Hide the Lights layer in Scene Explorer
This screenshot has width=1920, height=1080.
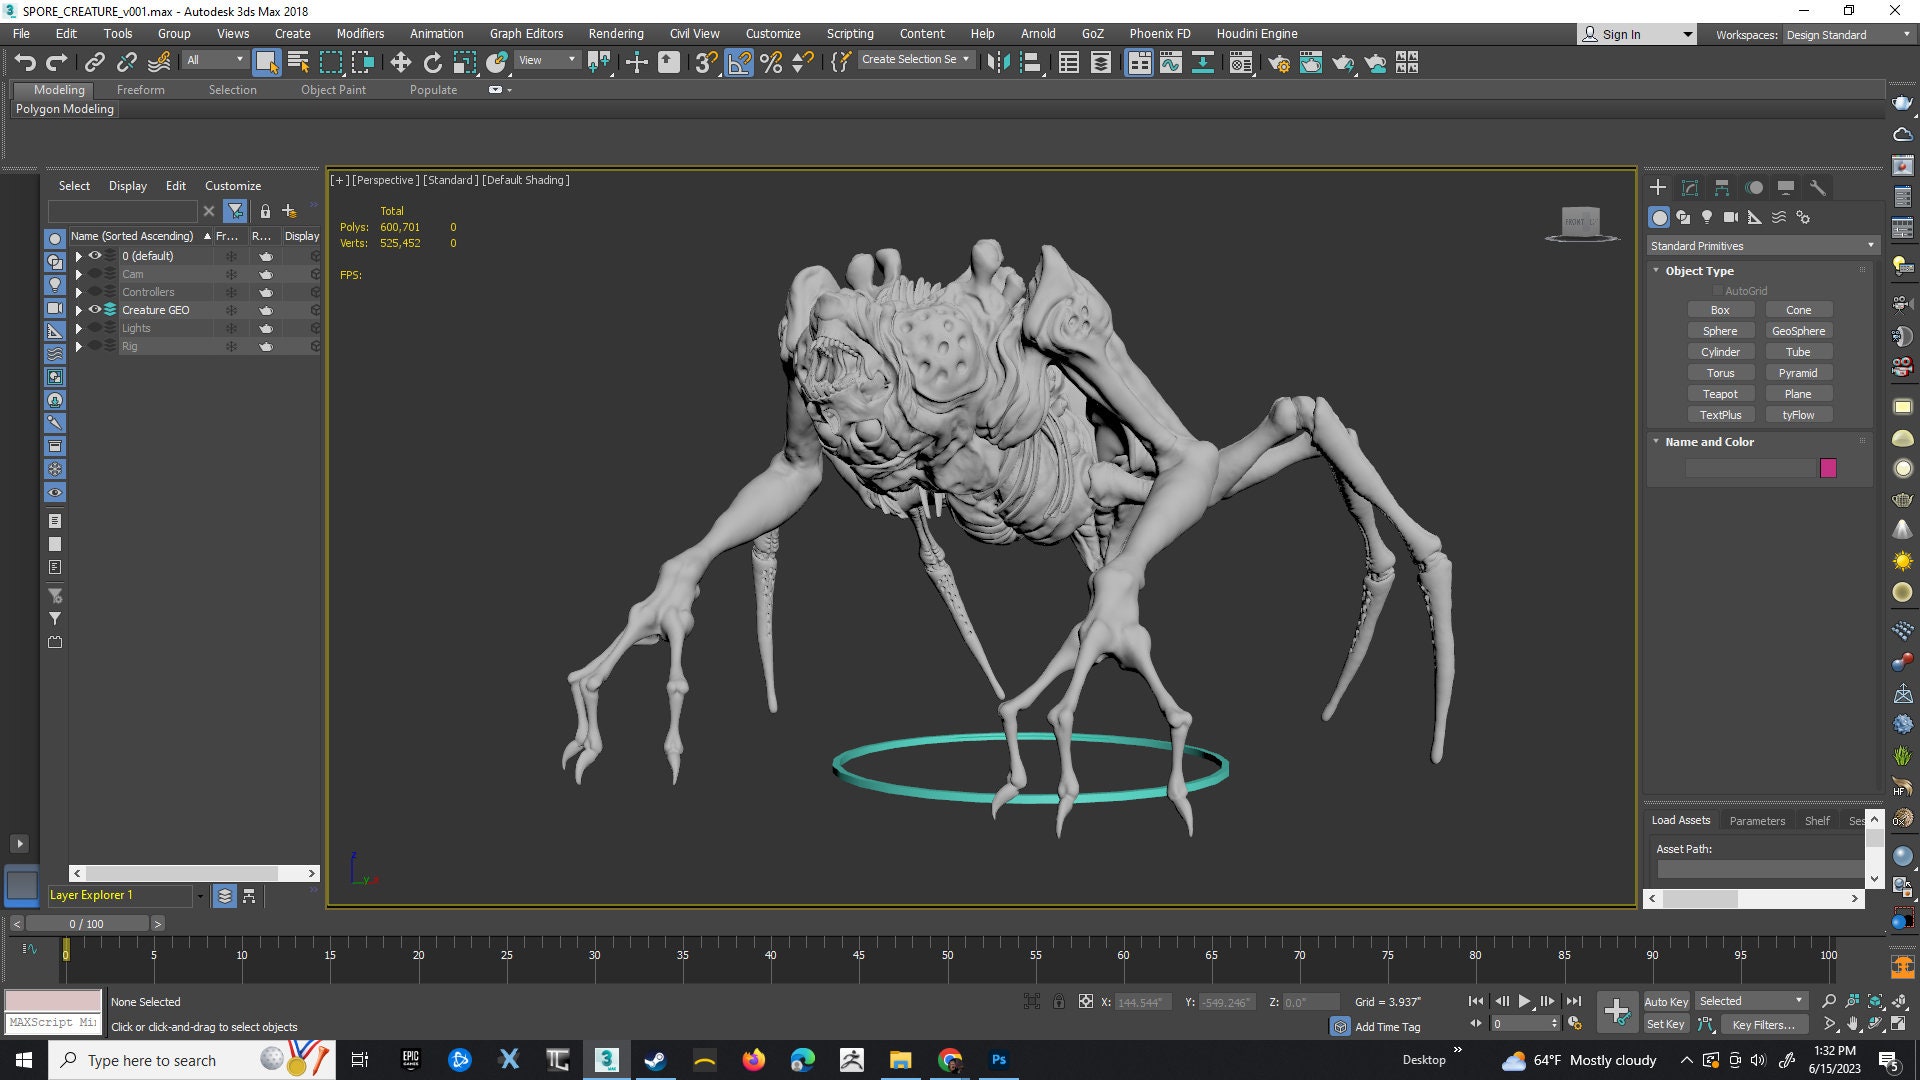(96, 328)
